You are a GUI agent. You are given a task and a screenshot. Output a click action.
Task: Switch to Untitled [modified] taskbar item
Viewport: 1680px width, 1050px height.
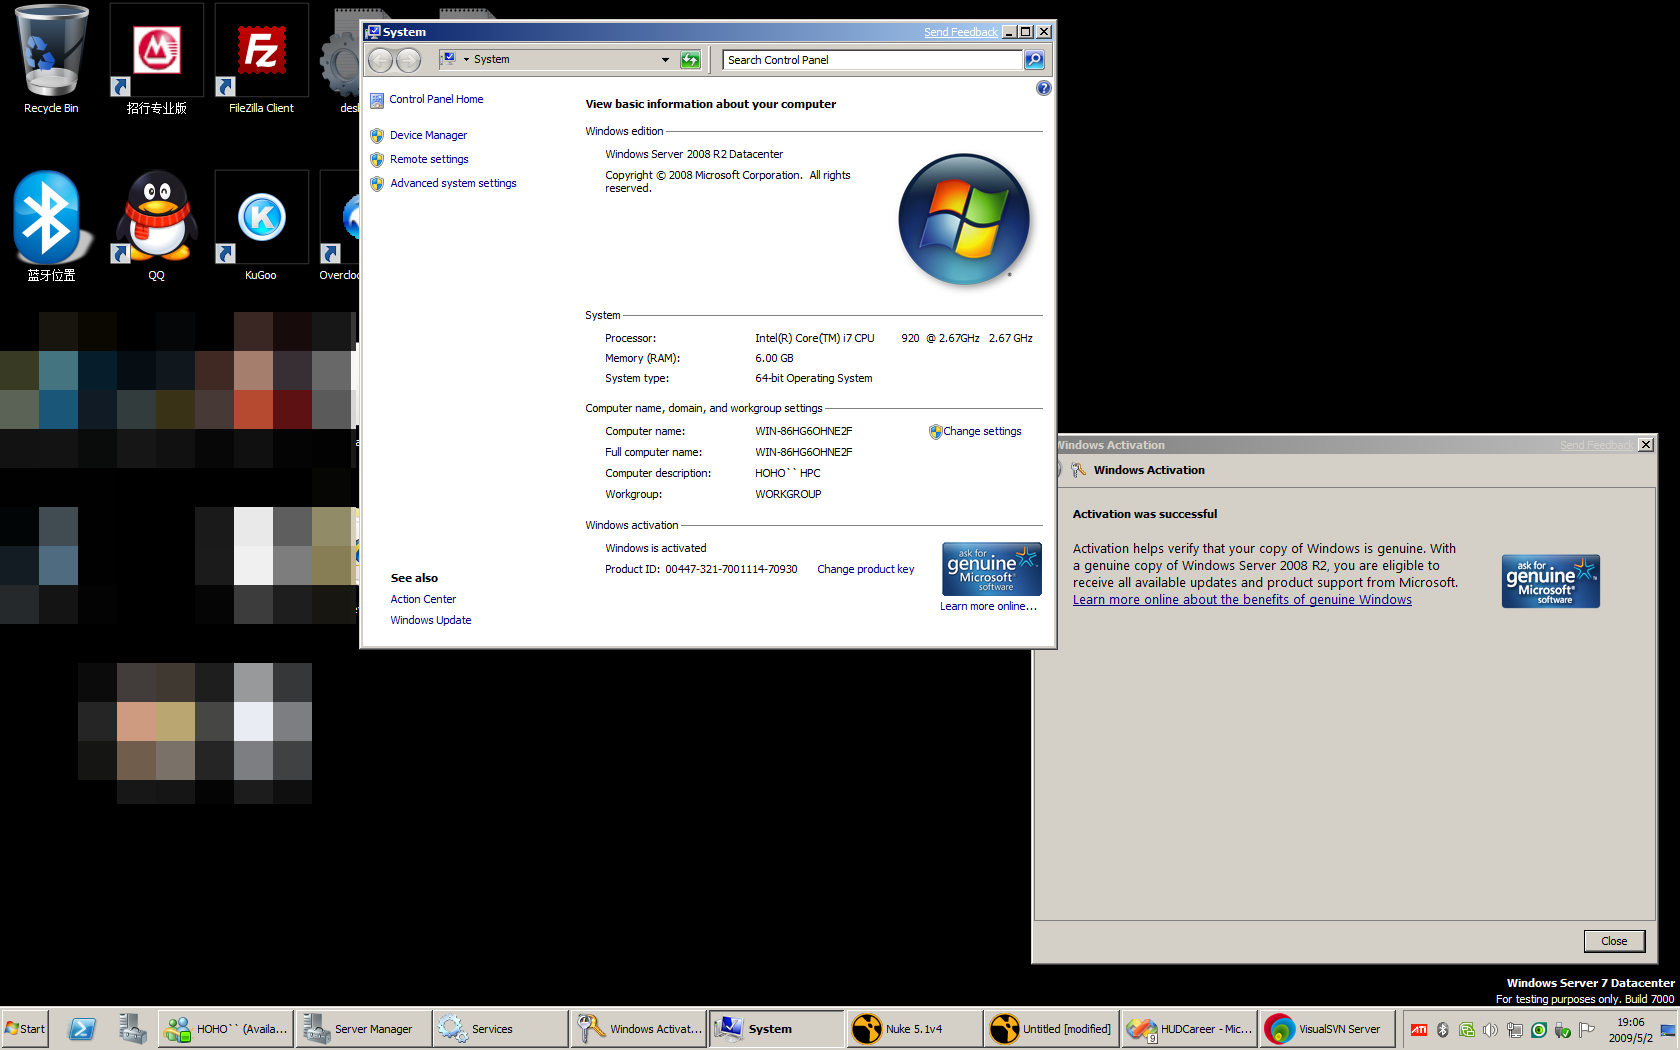(1052, 1028)
